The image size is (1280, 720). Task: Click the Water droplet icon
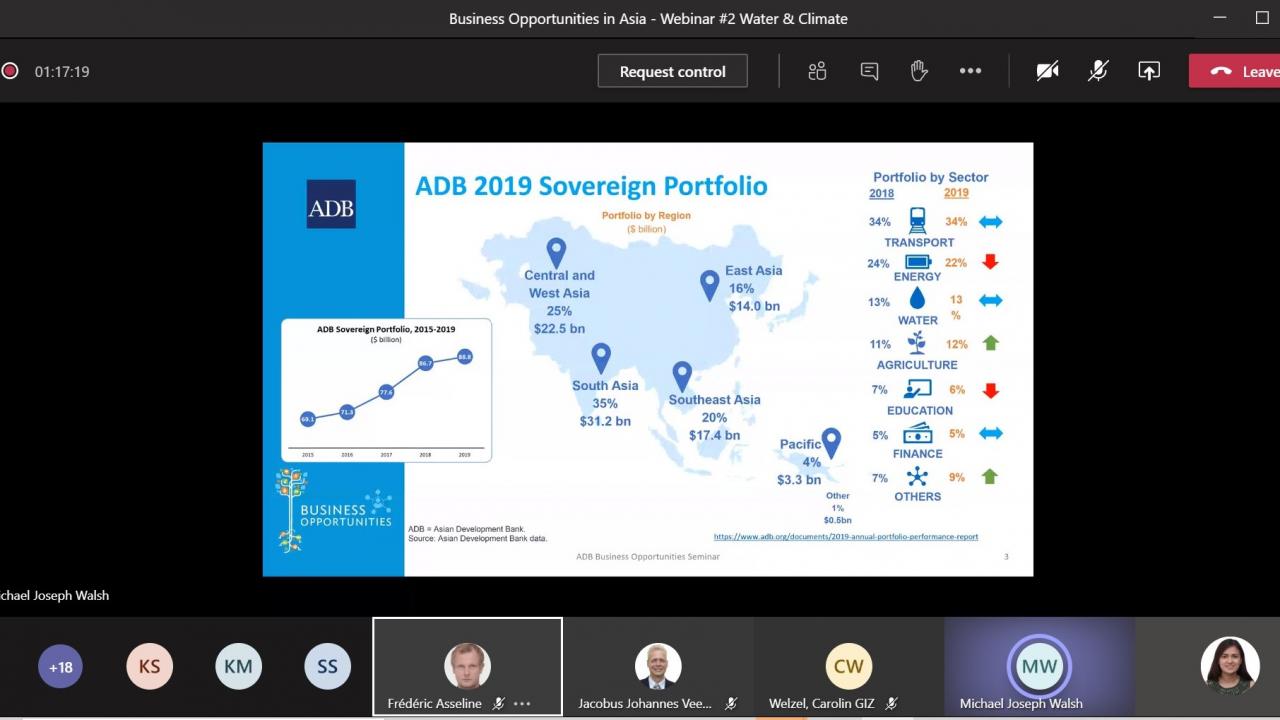(x=917, y=299)
